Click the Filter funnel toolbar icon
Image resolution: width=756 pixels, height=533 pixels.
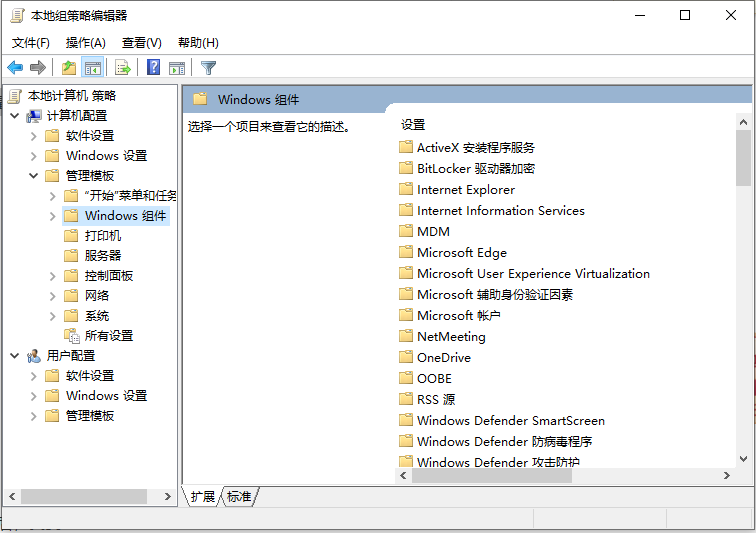click(x=208, y=68)
